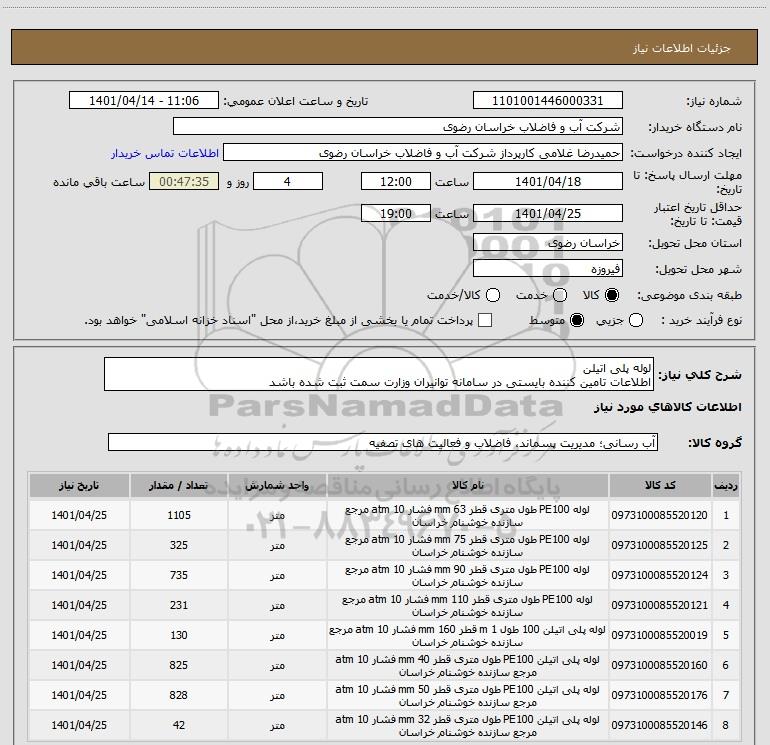Click the announcement date field 1401/04/14 - 11:06
The height and width of the screenshot is (745, 770).
[x=144, y=101]
